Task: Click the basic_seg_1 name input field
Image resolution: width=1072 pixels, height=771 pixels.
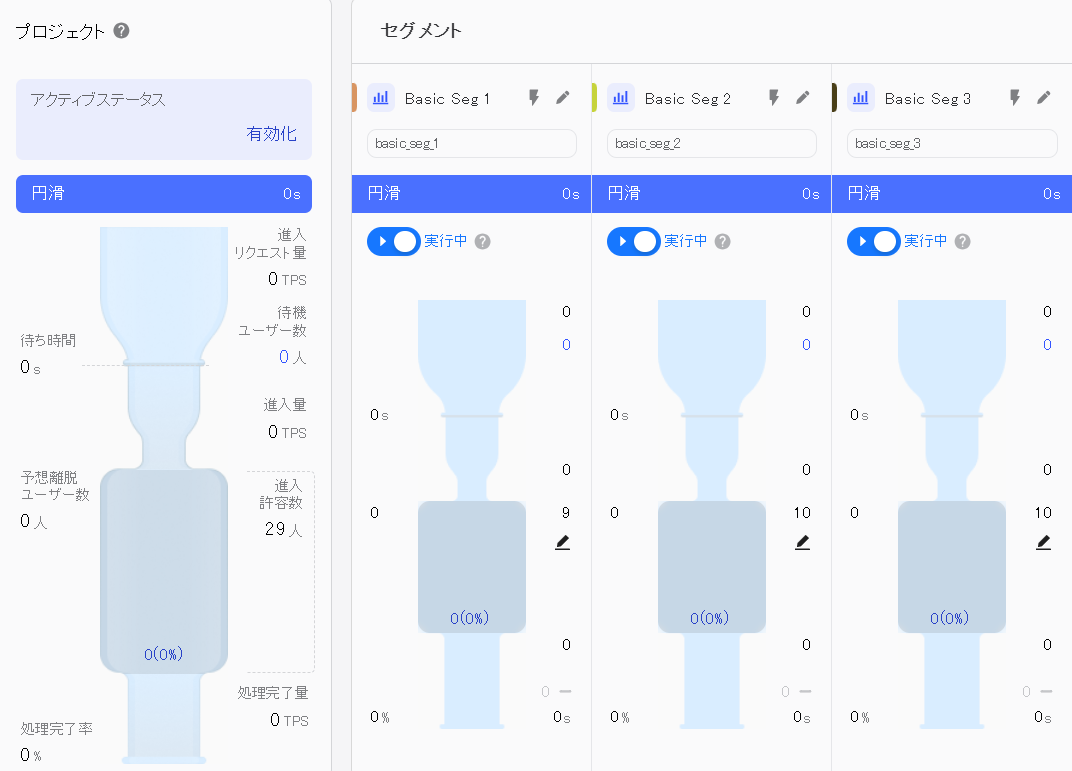Action: coord(471,143)
